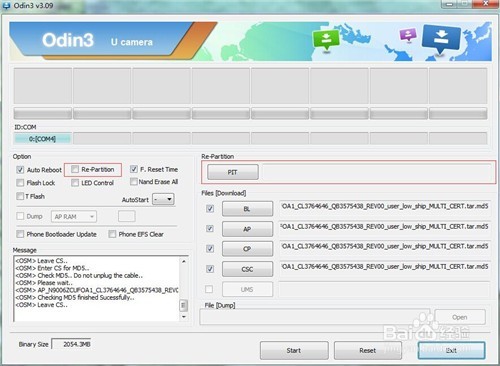
Task: Click the PIT button
Action: coord(233,172)
